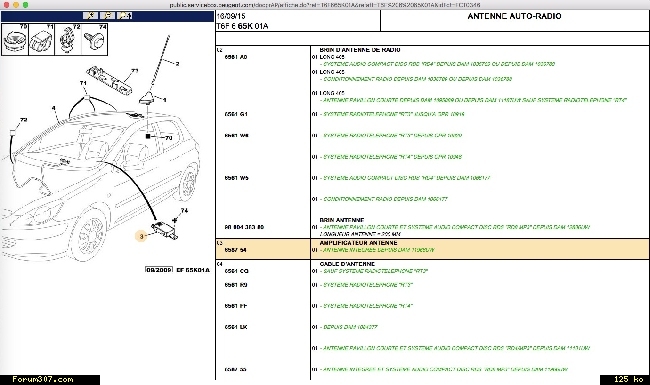Open part thumbnail number 71

click(x=42, y=40)
